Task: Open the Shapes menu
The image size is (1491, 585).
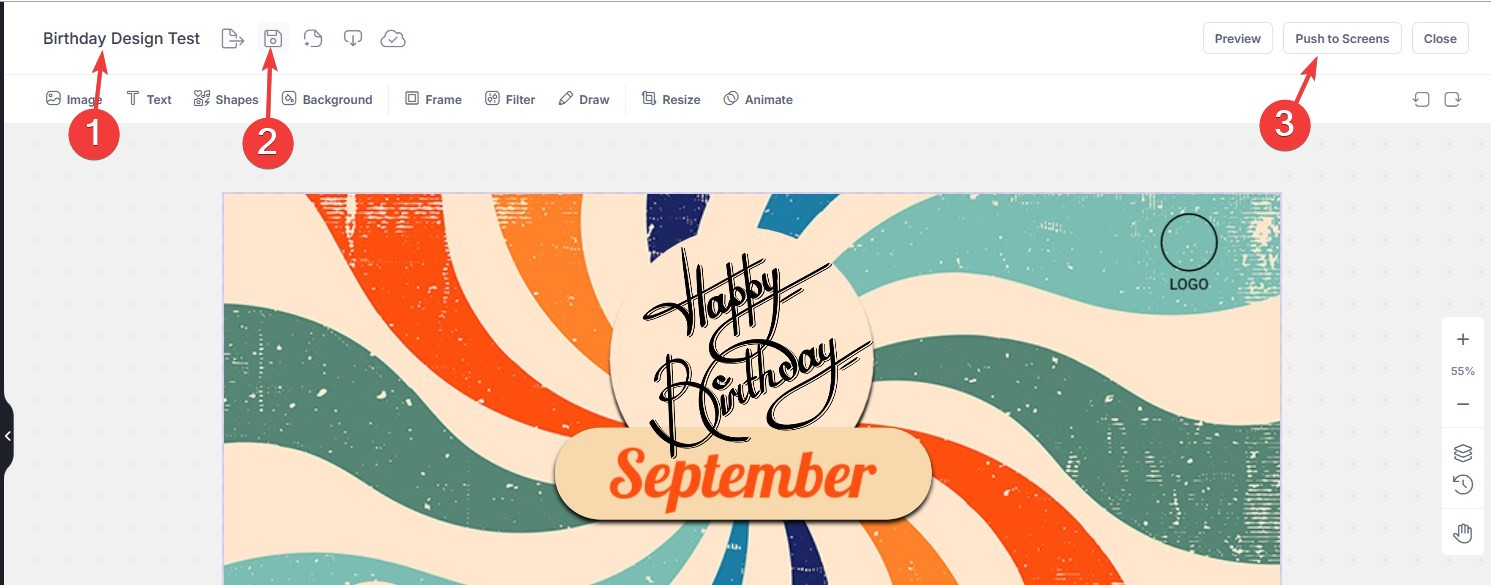Action: tap(226, 99)
